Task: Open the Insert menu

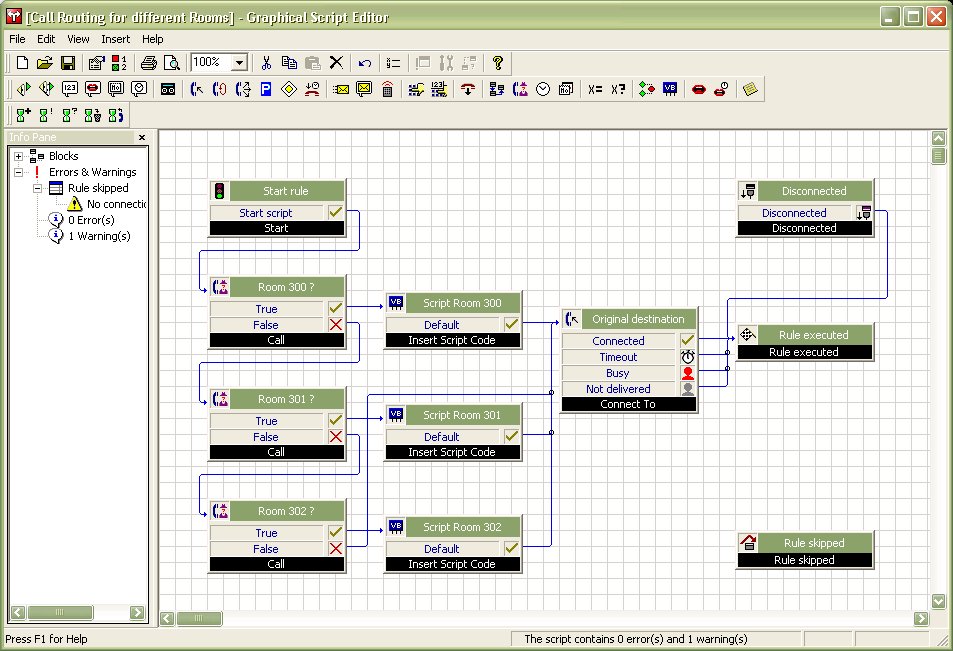Action: tap(115, 39)
